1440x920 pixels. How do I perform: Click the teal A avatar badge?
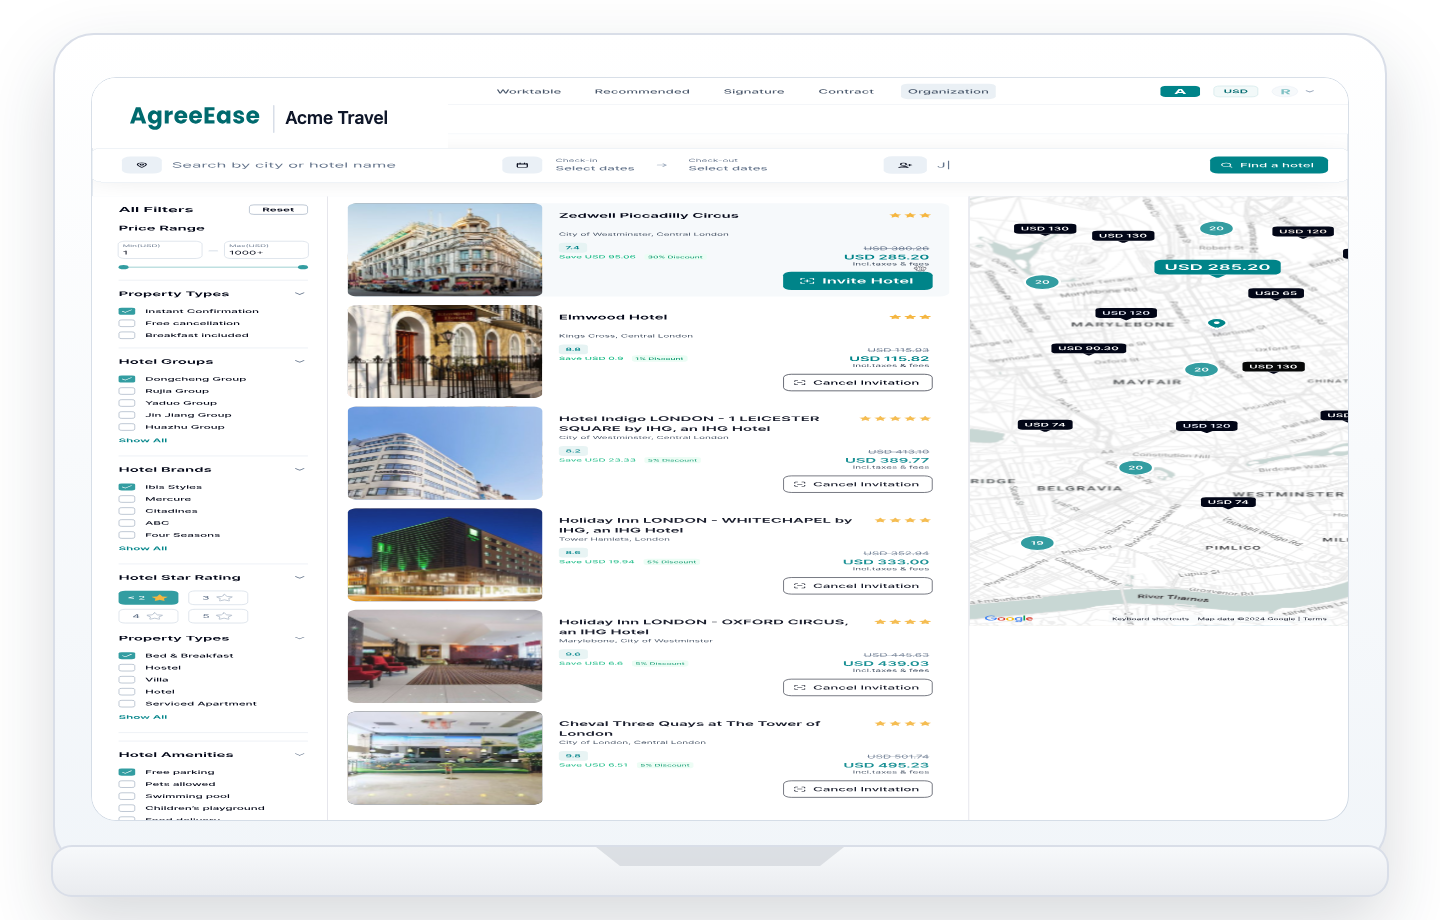pos(1180,91)
